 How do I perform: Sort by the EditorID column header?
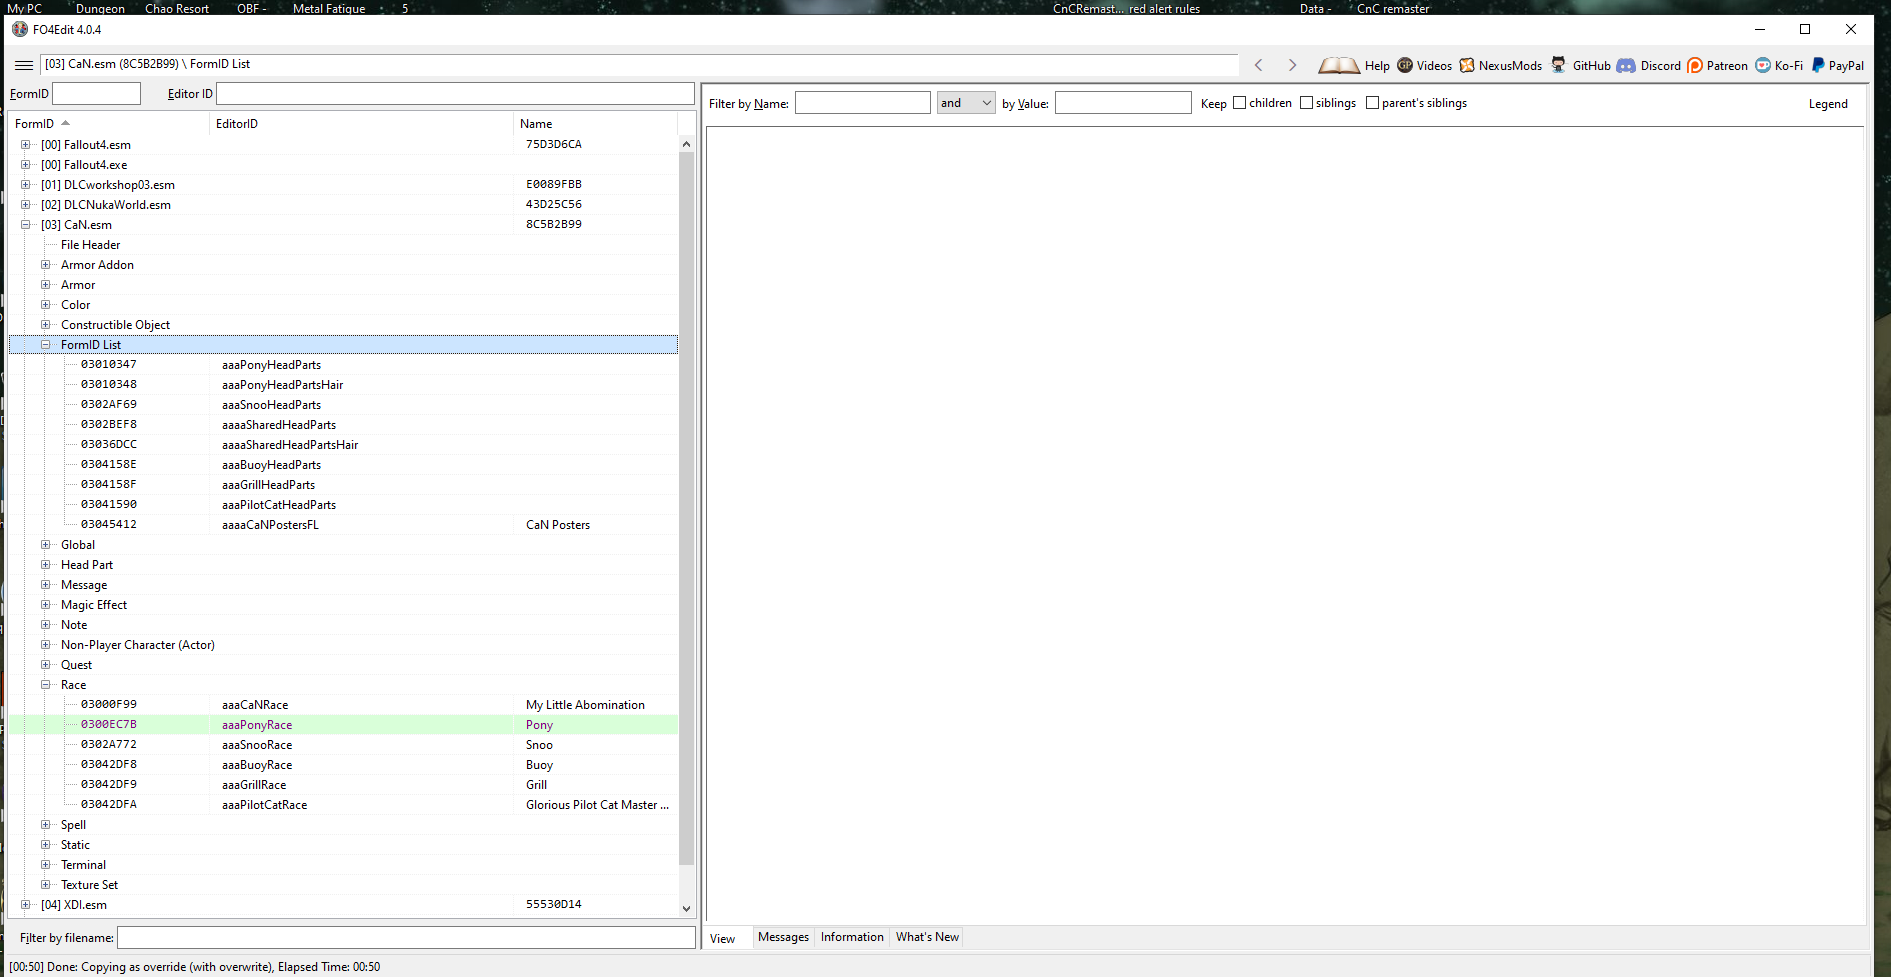[361, 124]
